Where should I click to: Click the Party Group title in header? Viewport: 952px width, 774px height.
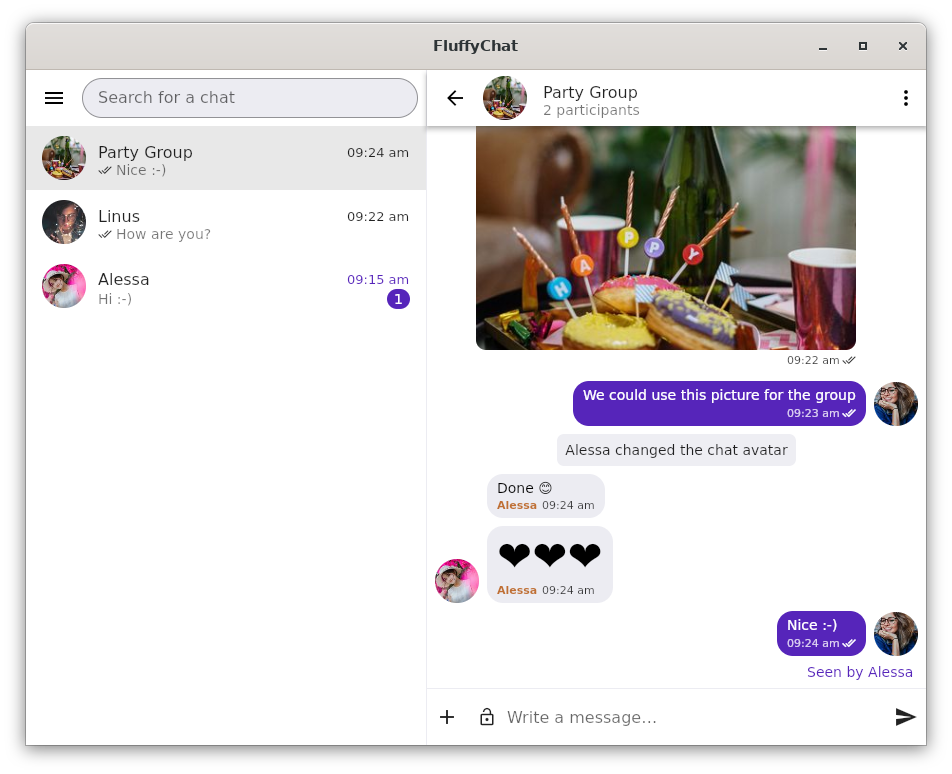point(590,93)
